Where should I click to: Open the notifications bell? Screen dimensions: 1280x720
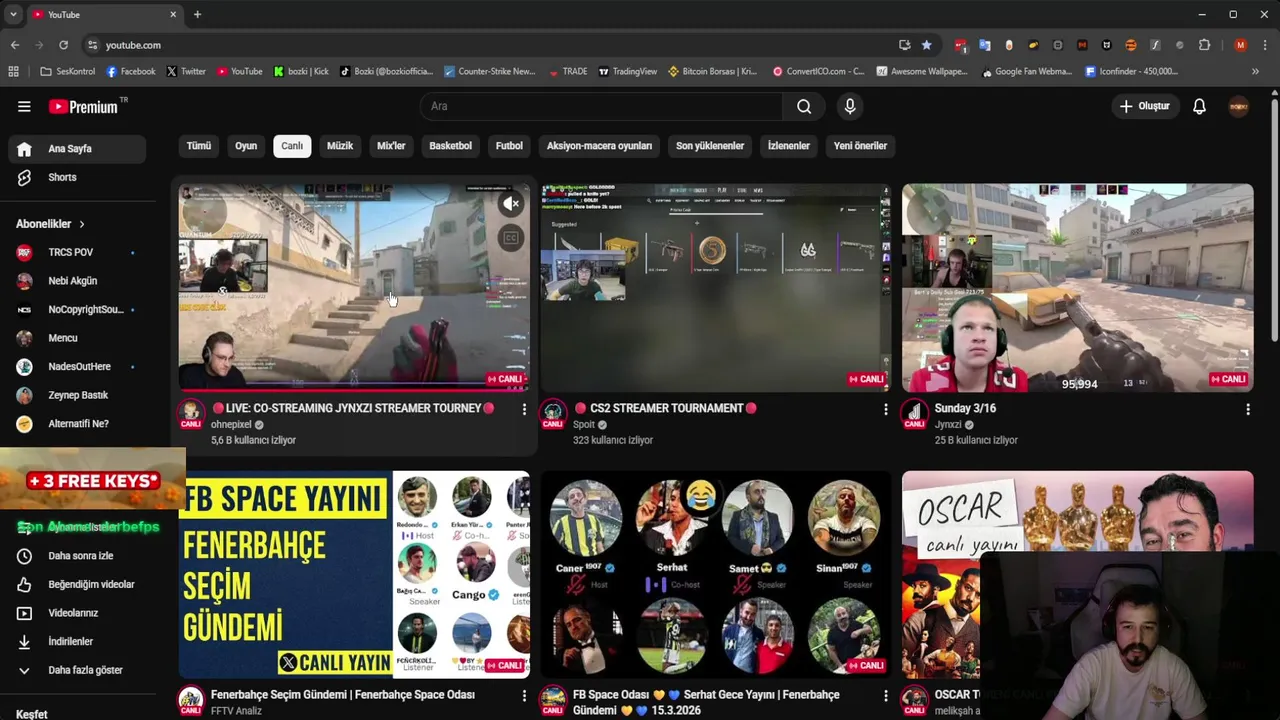click(x=1199, y=106)
